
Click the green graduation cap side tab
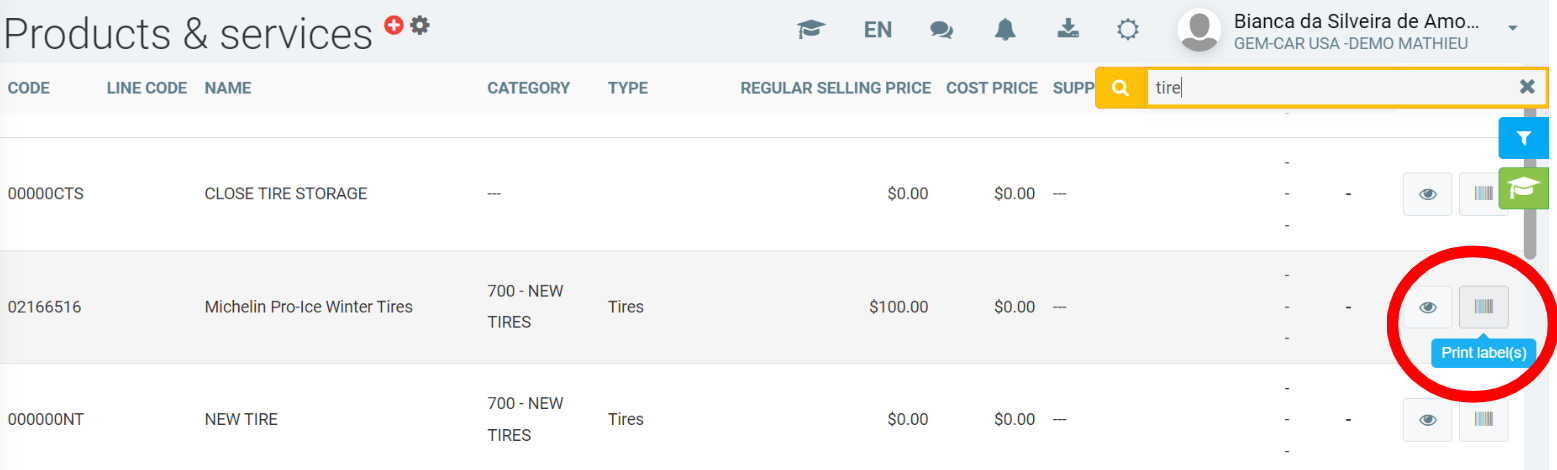pyautogui.click(x=1523, y=188)
